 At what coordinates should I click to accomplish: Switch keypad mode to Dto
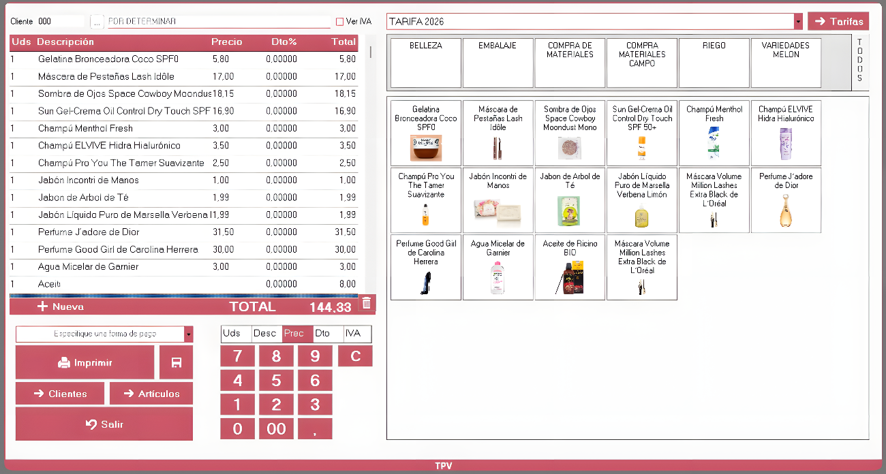click(x=328, y=333)
